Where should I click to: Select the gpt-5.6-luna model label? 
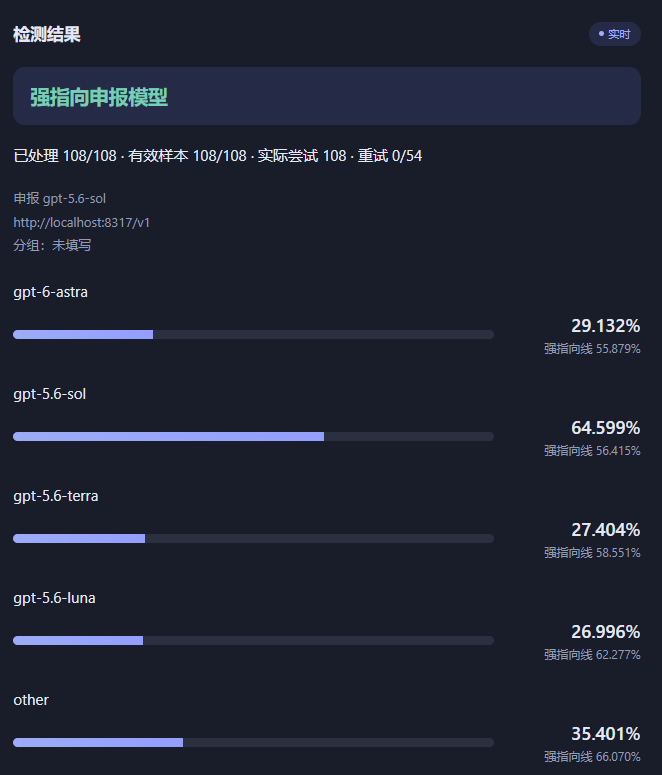[x=54, y=598]
